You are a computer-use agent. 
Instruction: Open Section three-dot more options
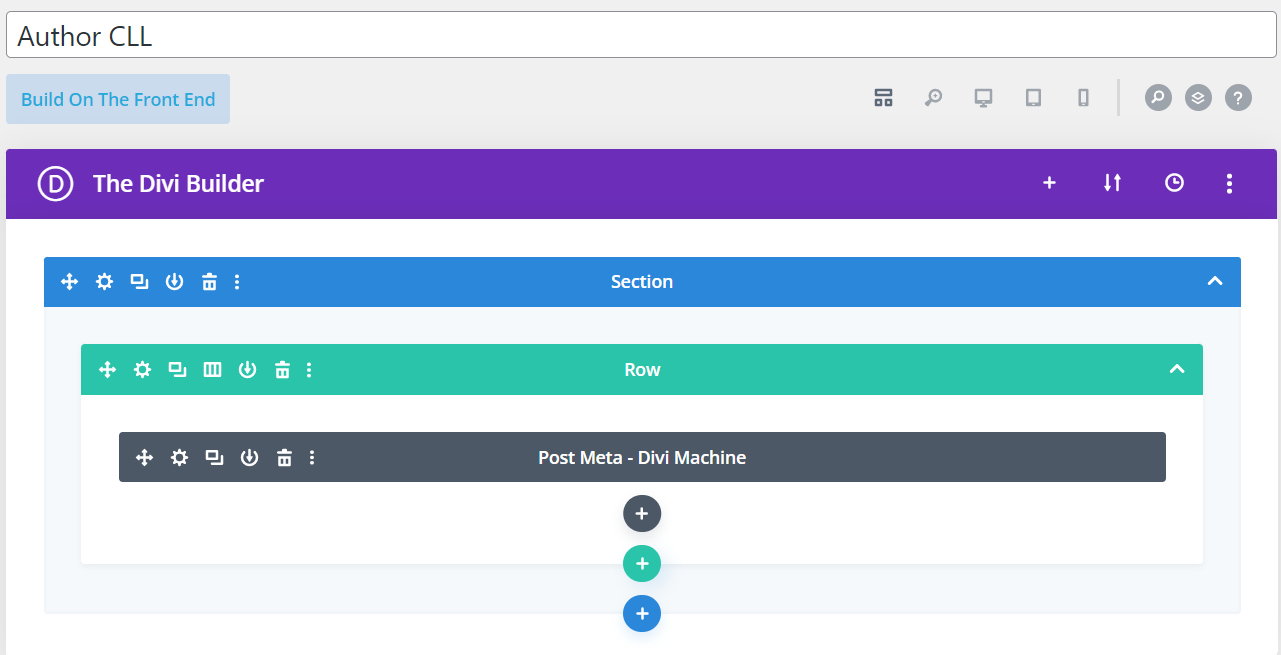(x=237, y=282)
